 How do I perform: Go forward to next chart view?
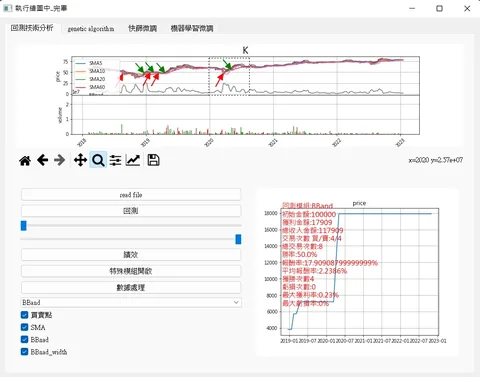[x=60, y=160]
